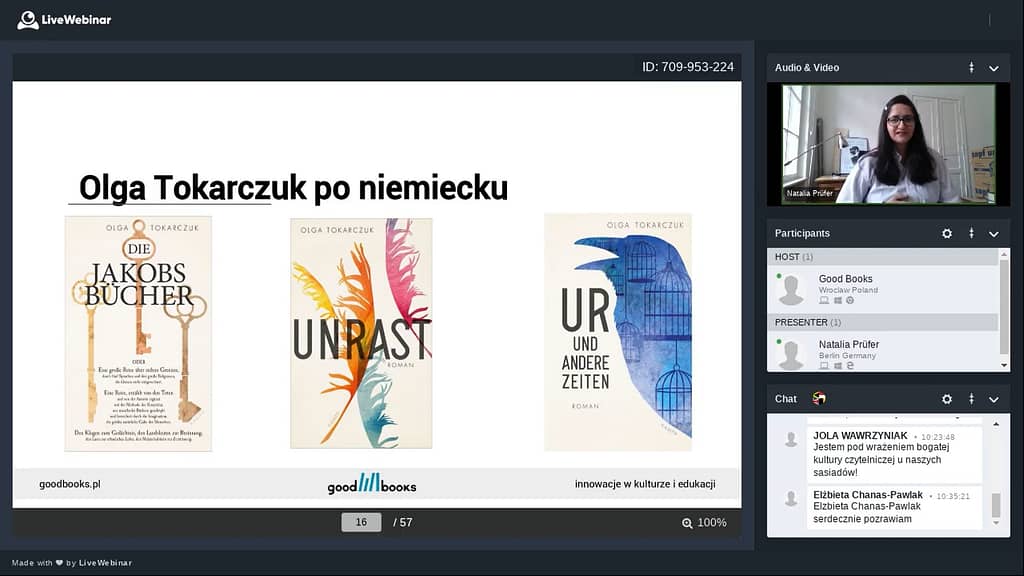Click the LiveWebinar link in the footer
This screenshot has height=576, width=1024.
[x=105, y=563]
